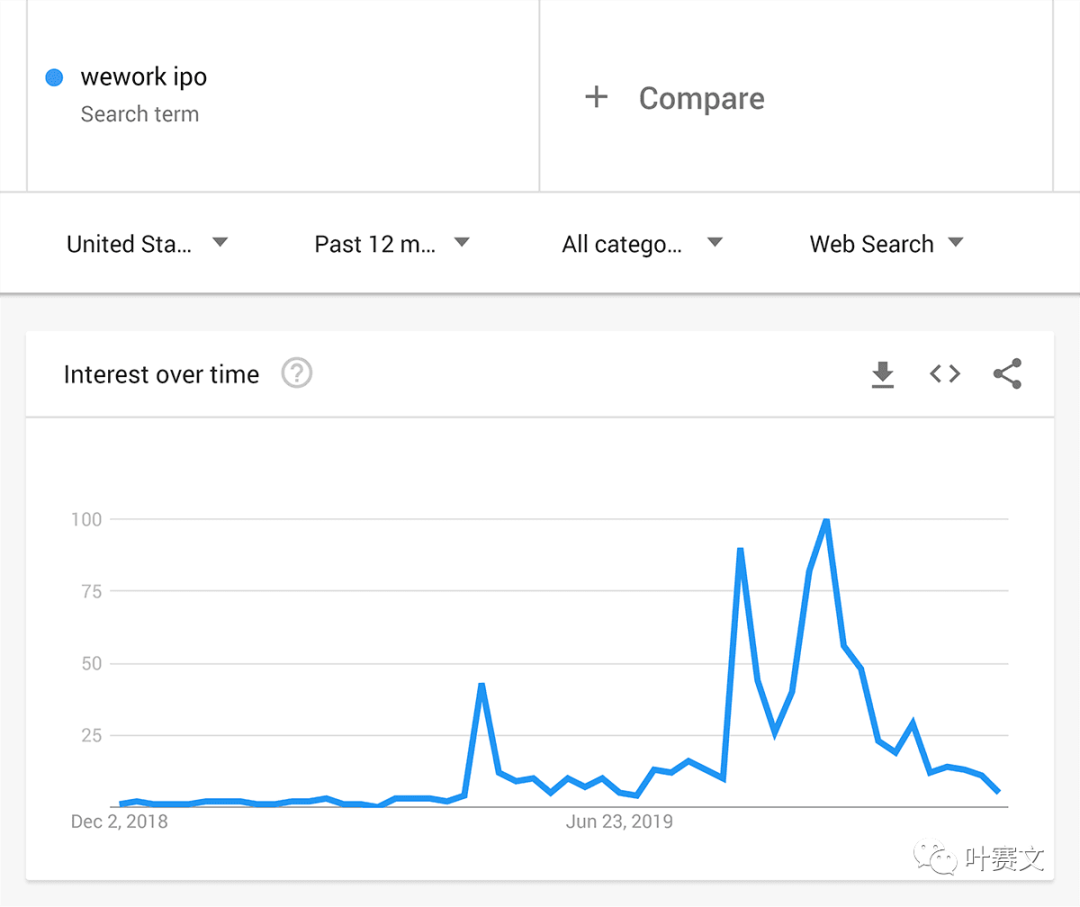Open the help question mark icon
1080x907 pixels.
pyautogui.click(x=297, y=373)
